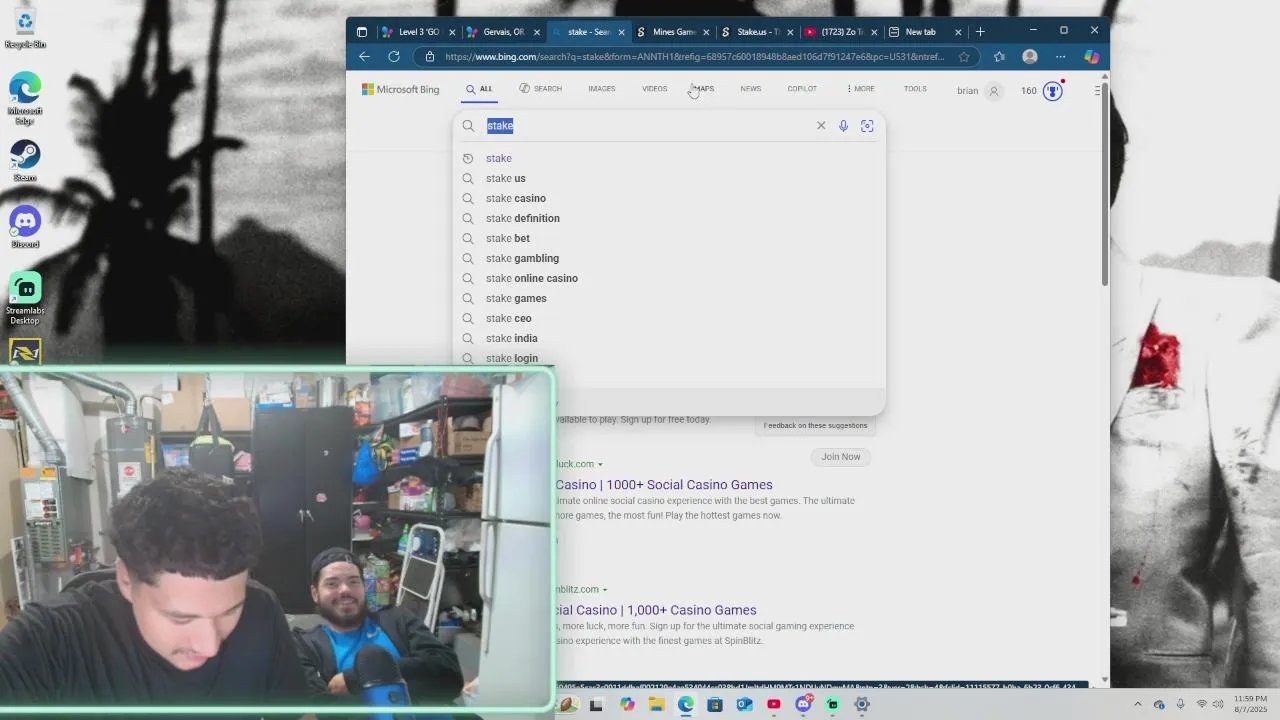
Task: Open the '1000+ Social Casino Games' result
Action: (x=664, y=485)
